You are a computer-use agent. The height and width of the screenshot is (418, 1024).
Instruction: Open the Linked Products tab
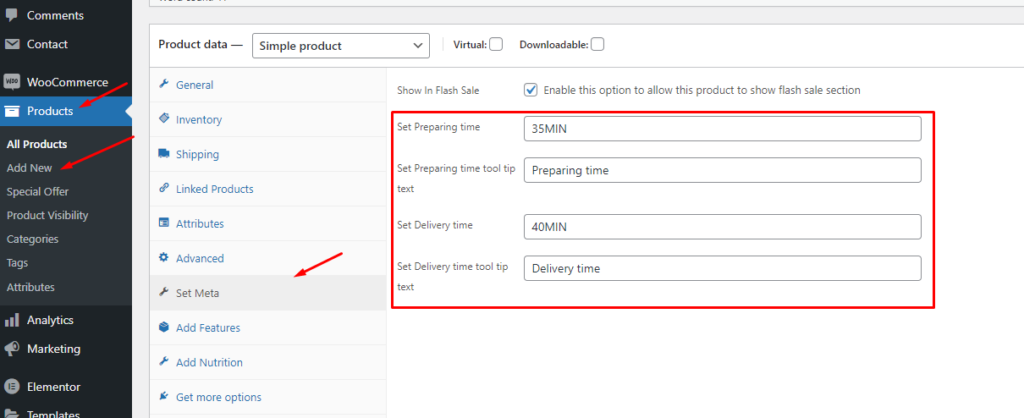coord(214,189)
